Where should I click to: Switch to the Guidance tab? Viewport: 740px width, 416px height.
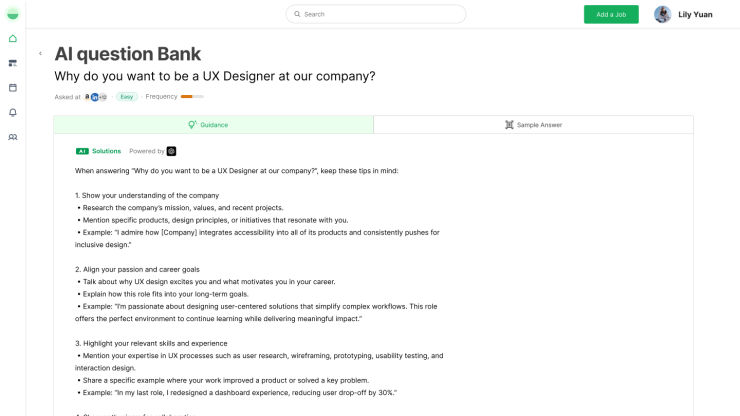213,125
